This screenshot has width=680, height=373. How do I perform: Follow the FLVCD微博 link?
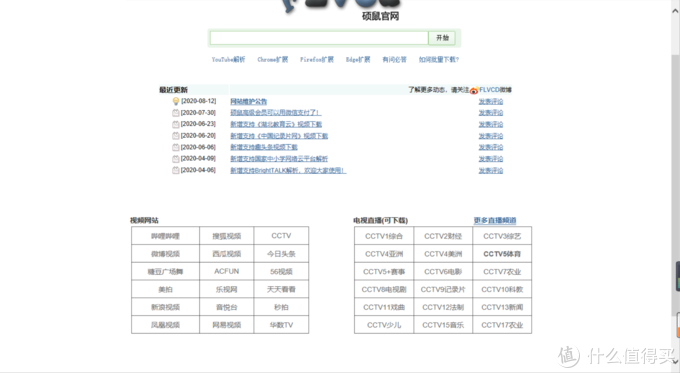click(x=495, y=90)
